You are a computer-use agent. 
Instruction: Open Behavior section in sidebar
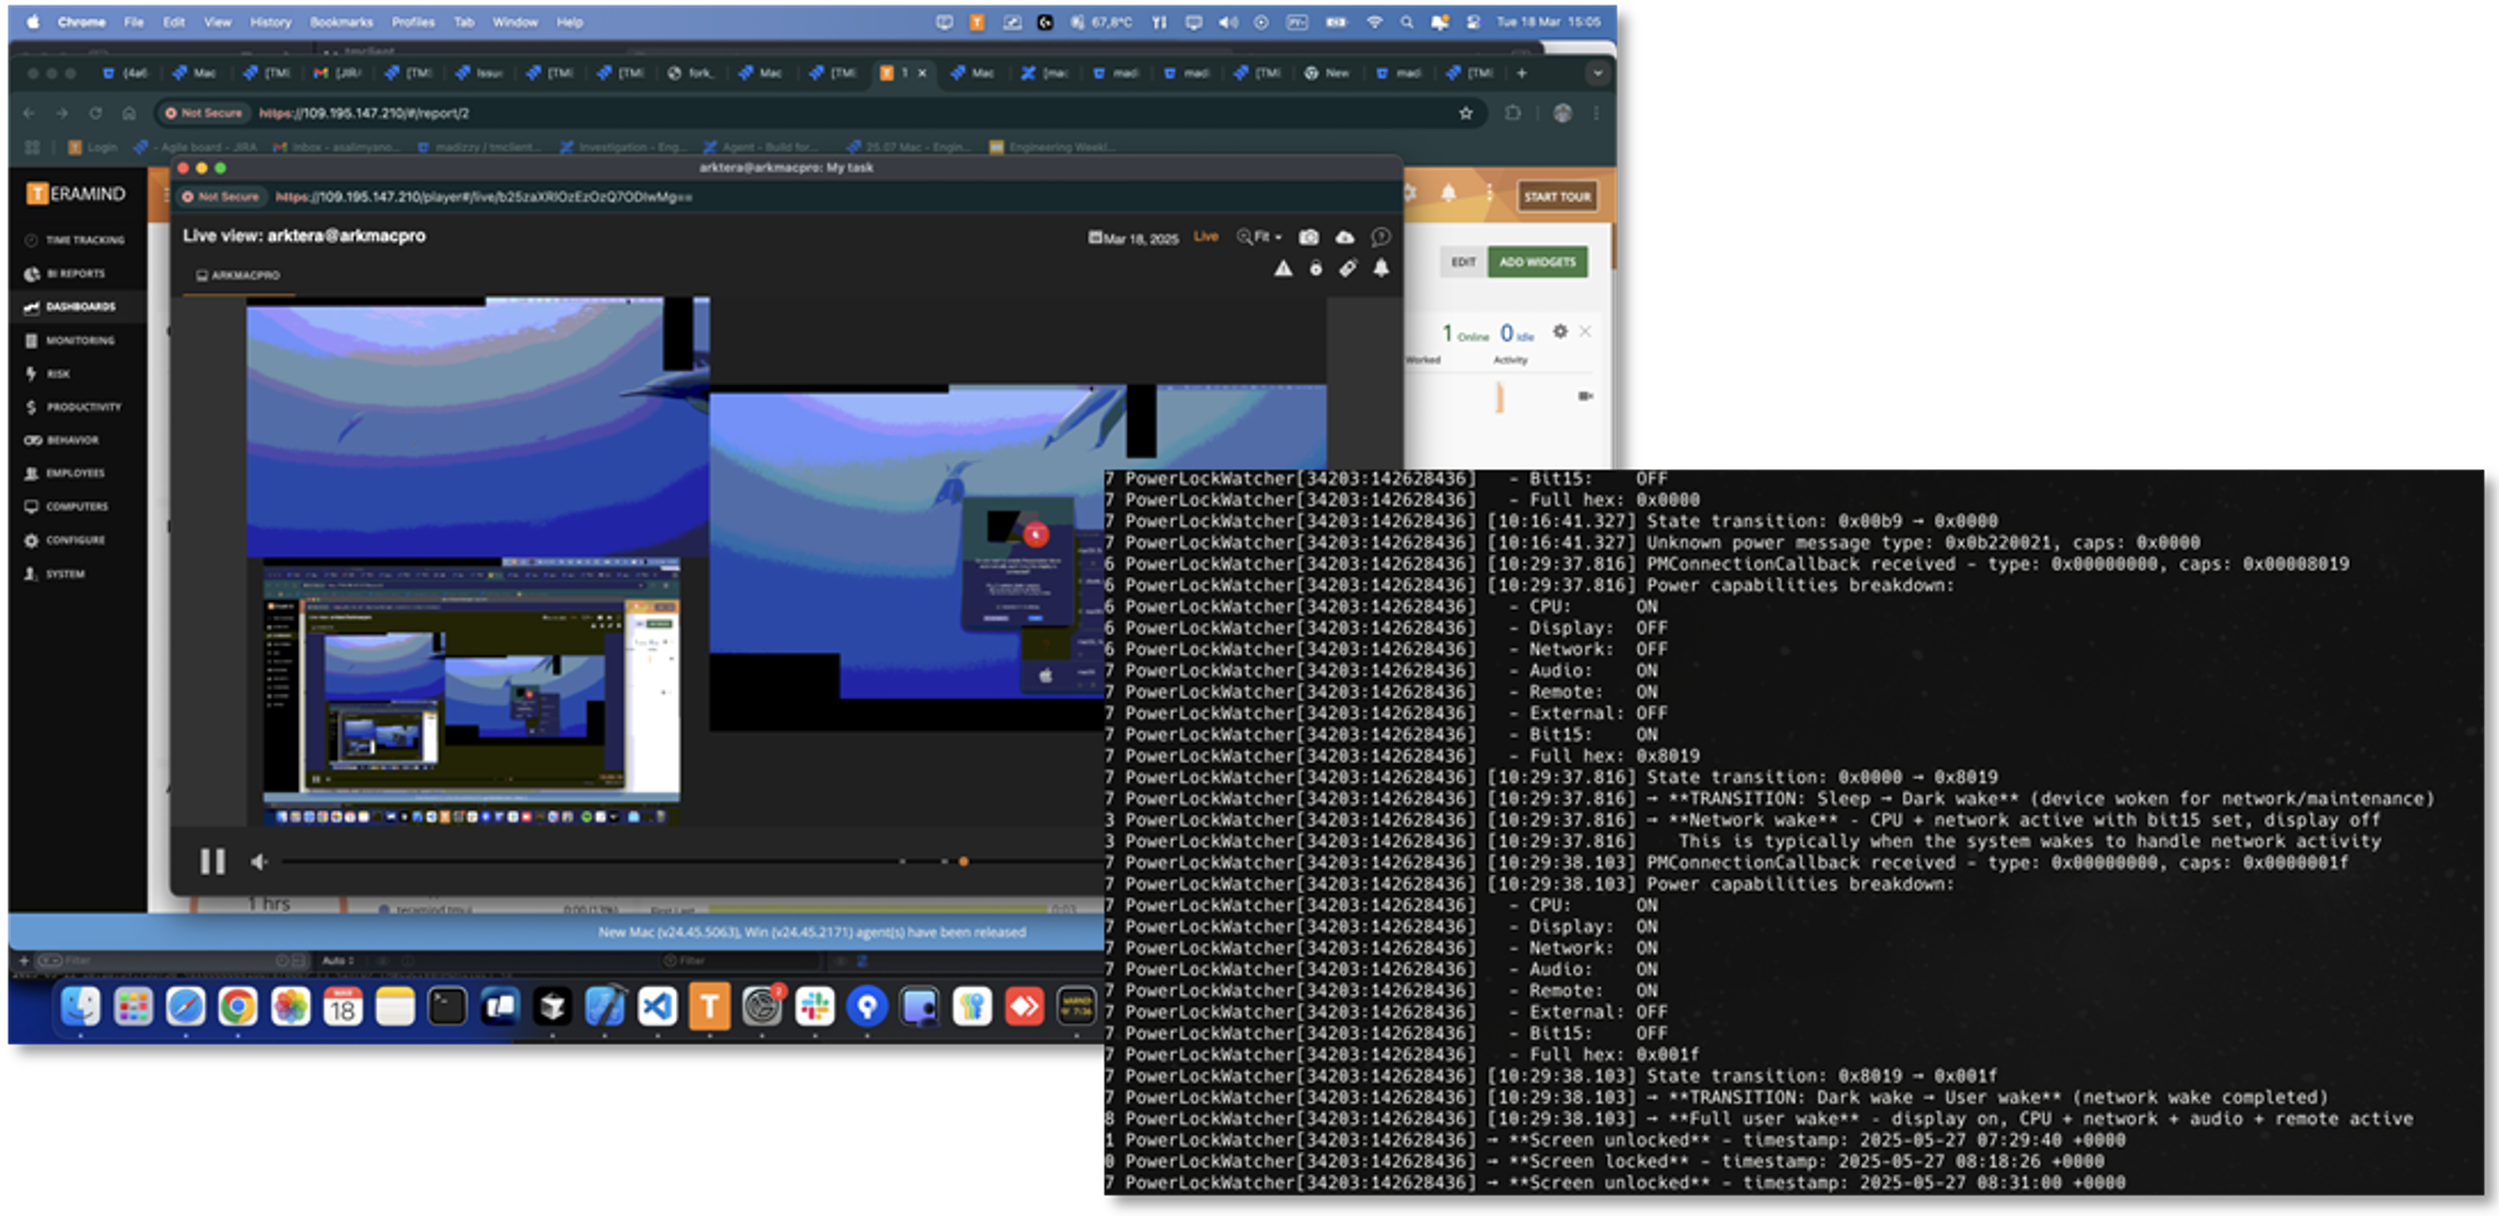62,440
